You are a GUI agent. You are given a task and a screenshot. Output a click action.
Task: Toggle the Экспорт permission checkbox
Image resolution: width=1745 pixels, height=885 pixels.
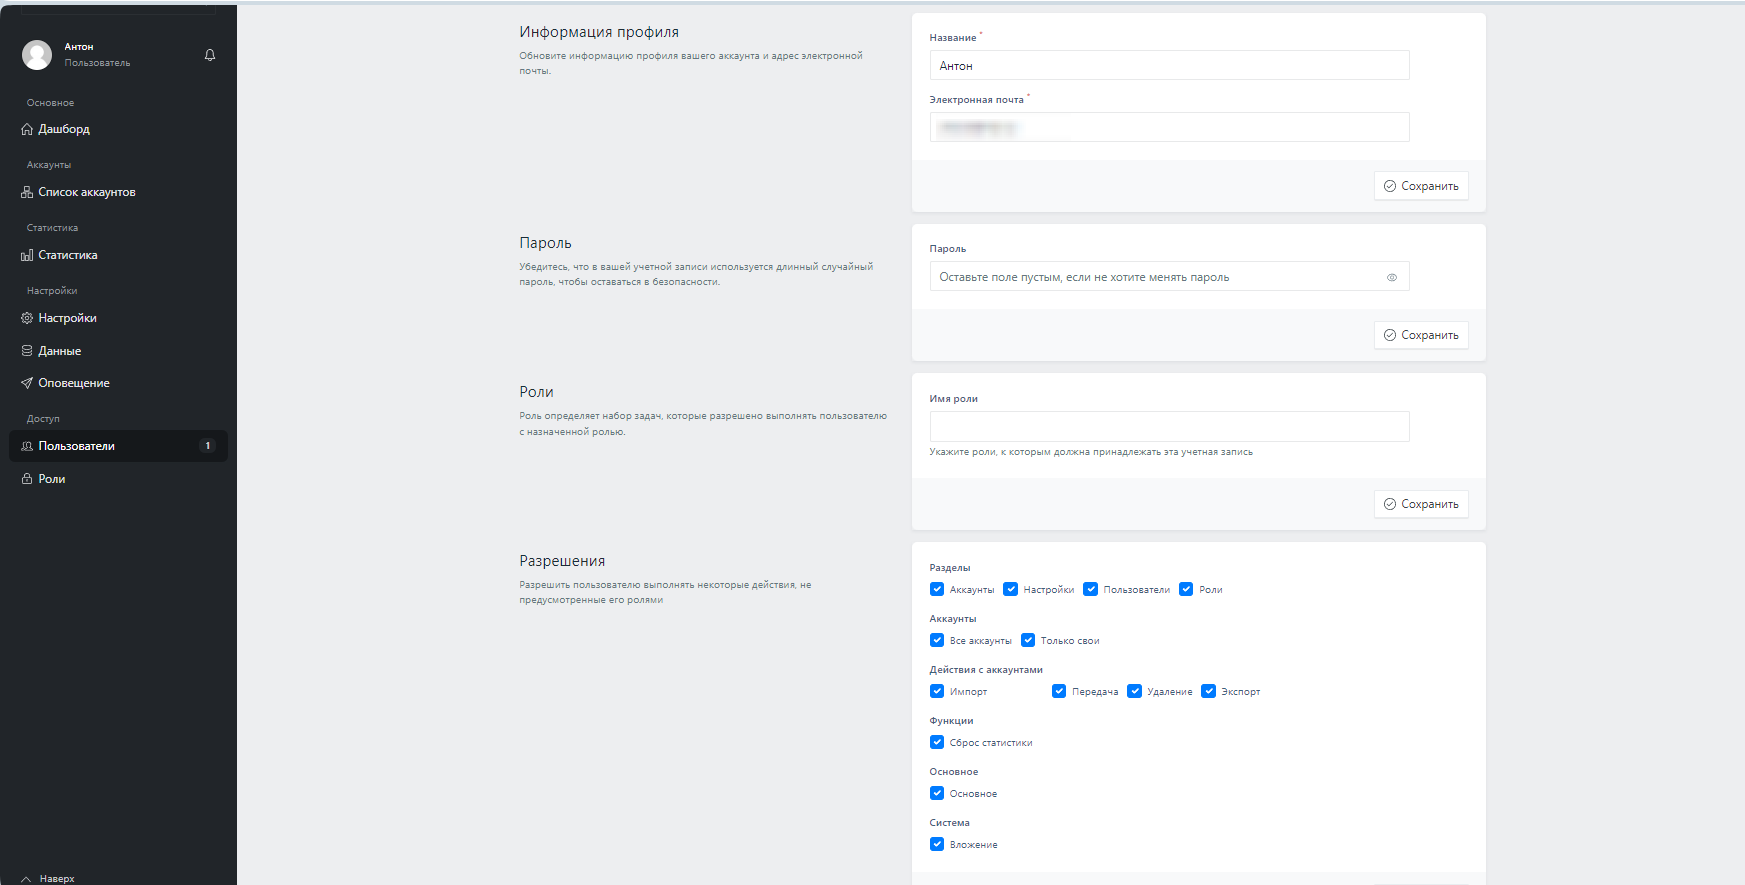(x=1208, y=691)
